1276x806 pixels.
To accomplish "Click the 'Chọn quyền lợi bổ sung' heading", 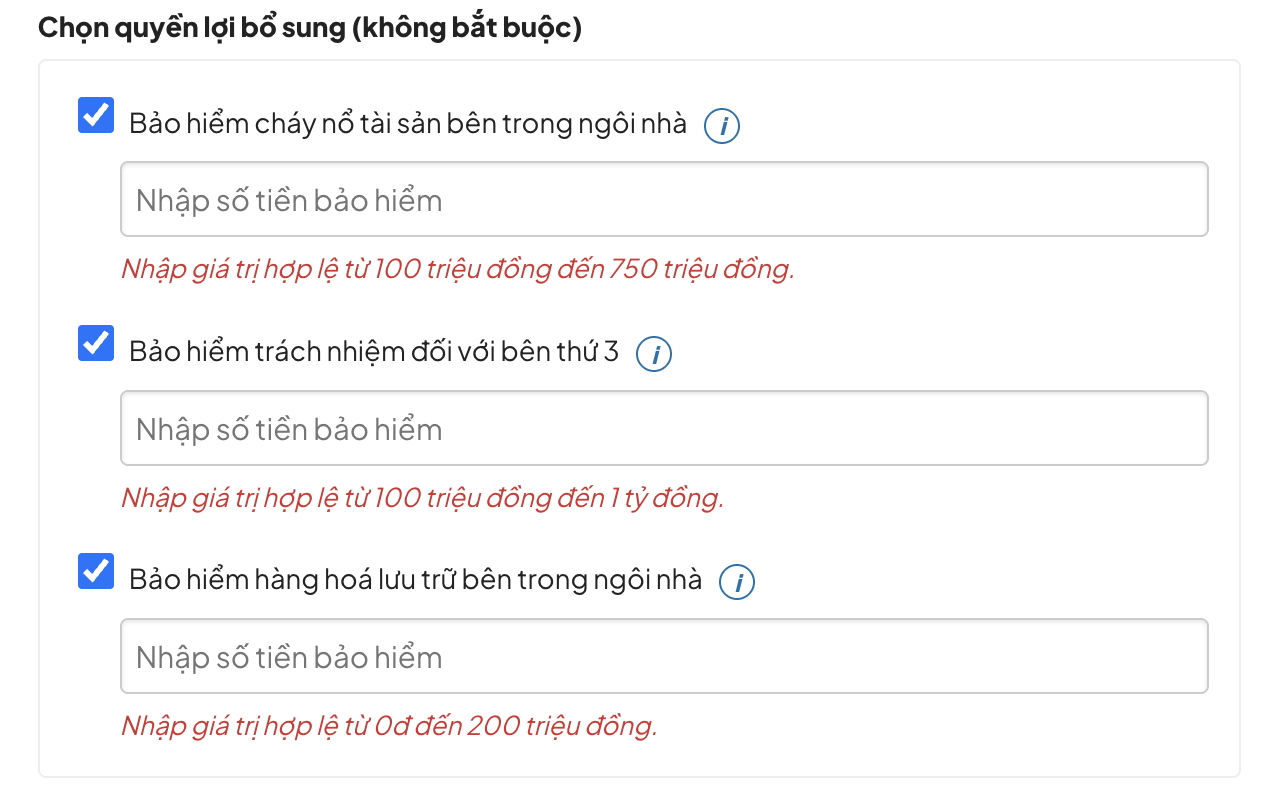I will point(190,27).
